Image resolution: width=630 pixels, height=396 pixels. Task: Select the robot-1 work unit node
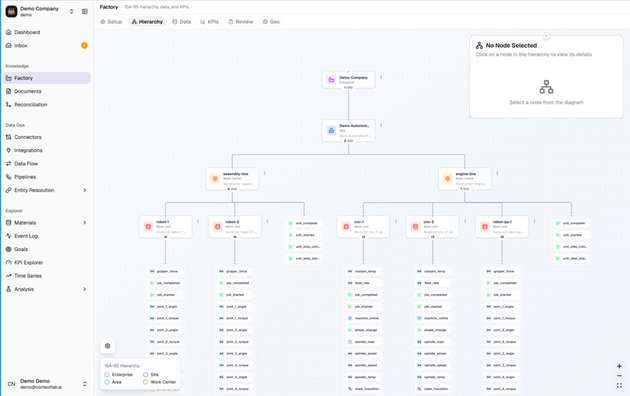tap(165, 227)
